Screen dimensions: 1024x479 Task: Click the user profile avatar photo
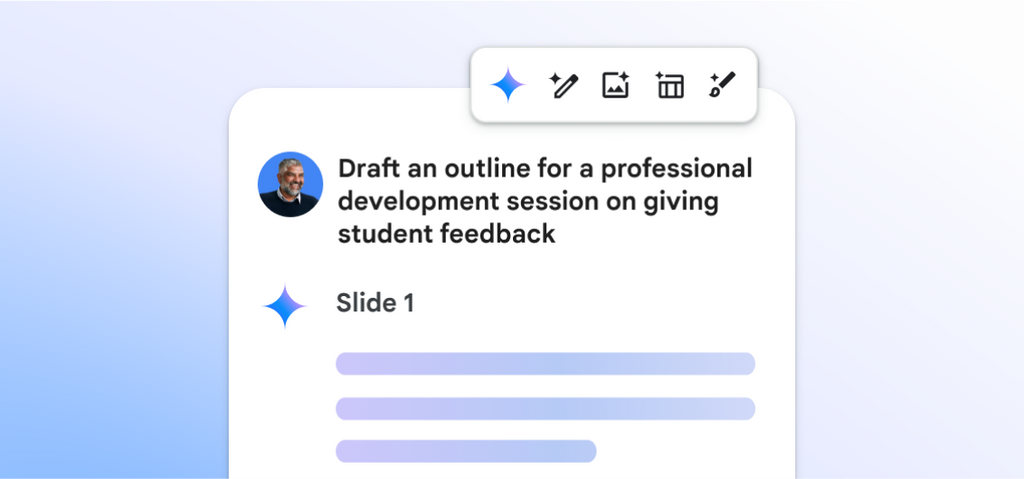click(290, 185)
